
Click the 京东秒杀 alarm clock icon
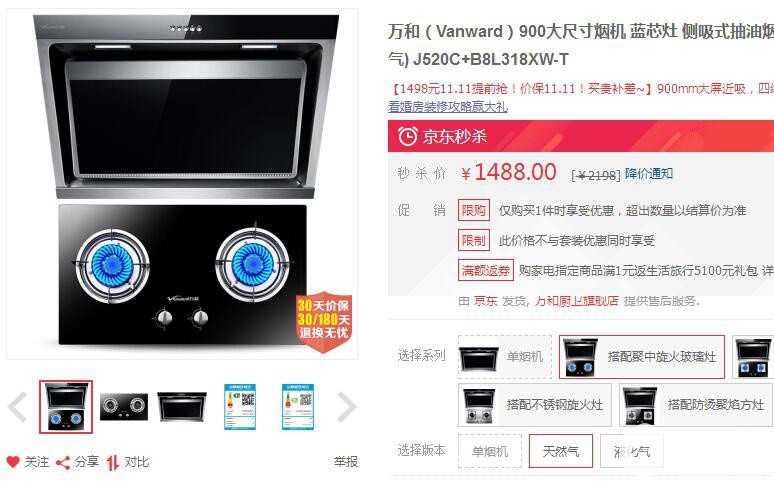[408, 136]
